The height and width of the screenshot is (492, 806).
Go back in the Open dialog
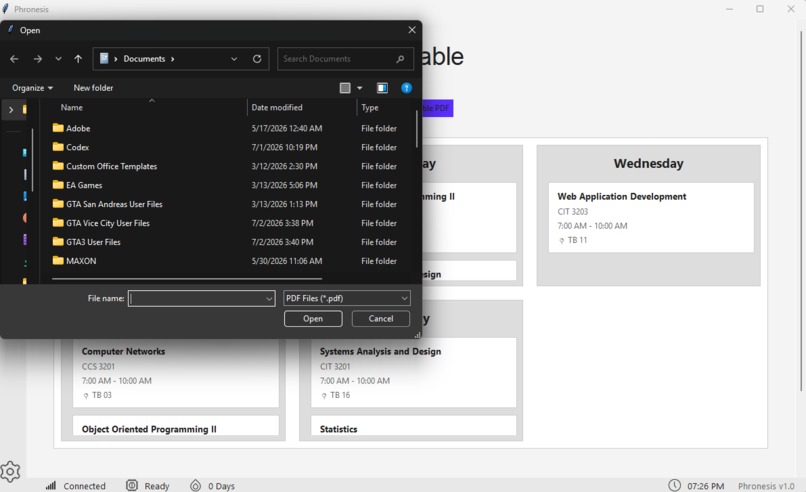(14, 59)
